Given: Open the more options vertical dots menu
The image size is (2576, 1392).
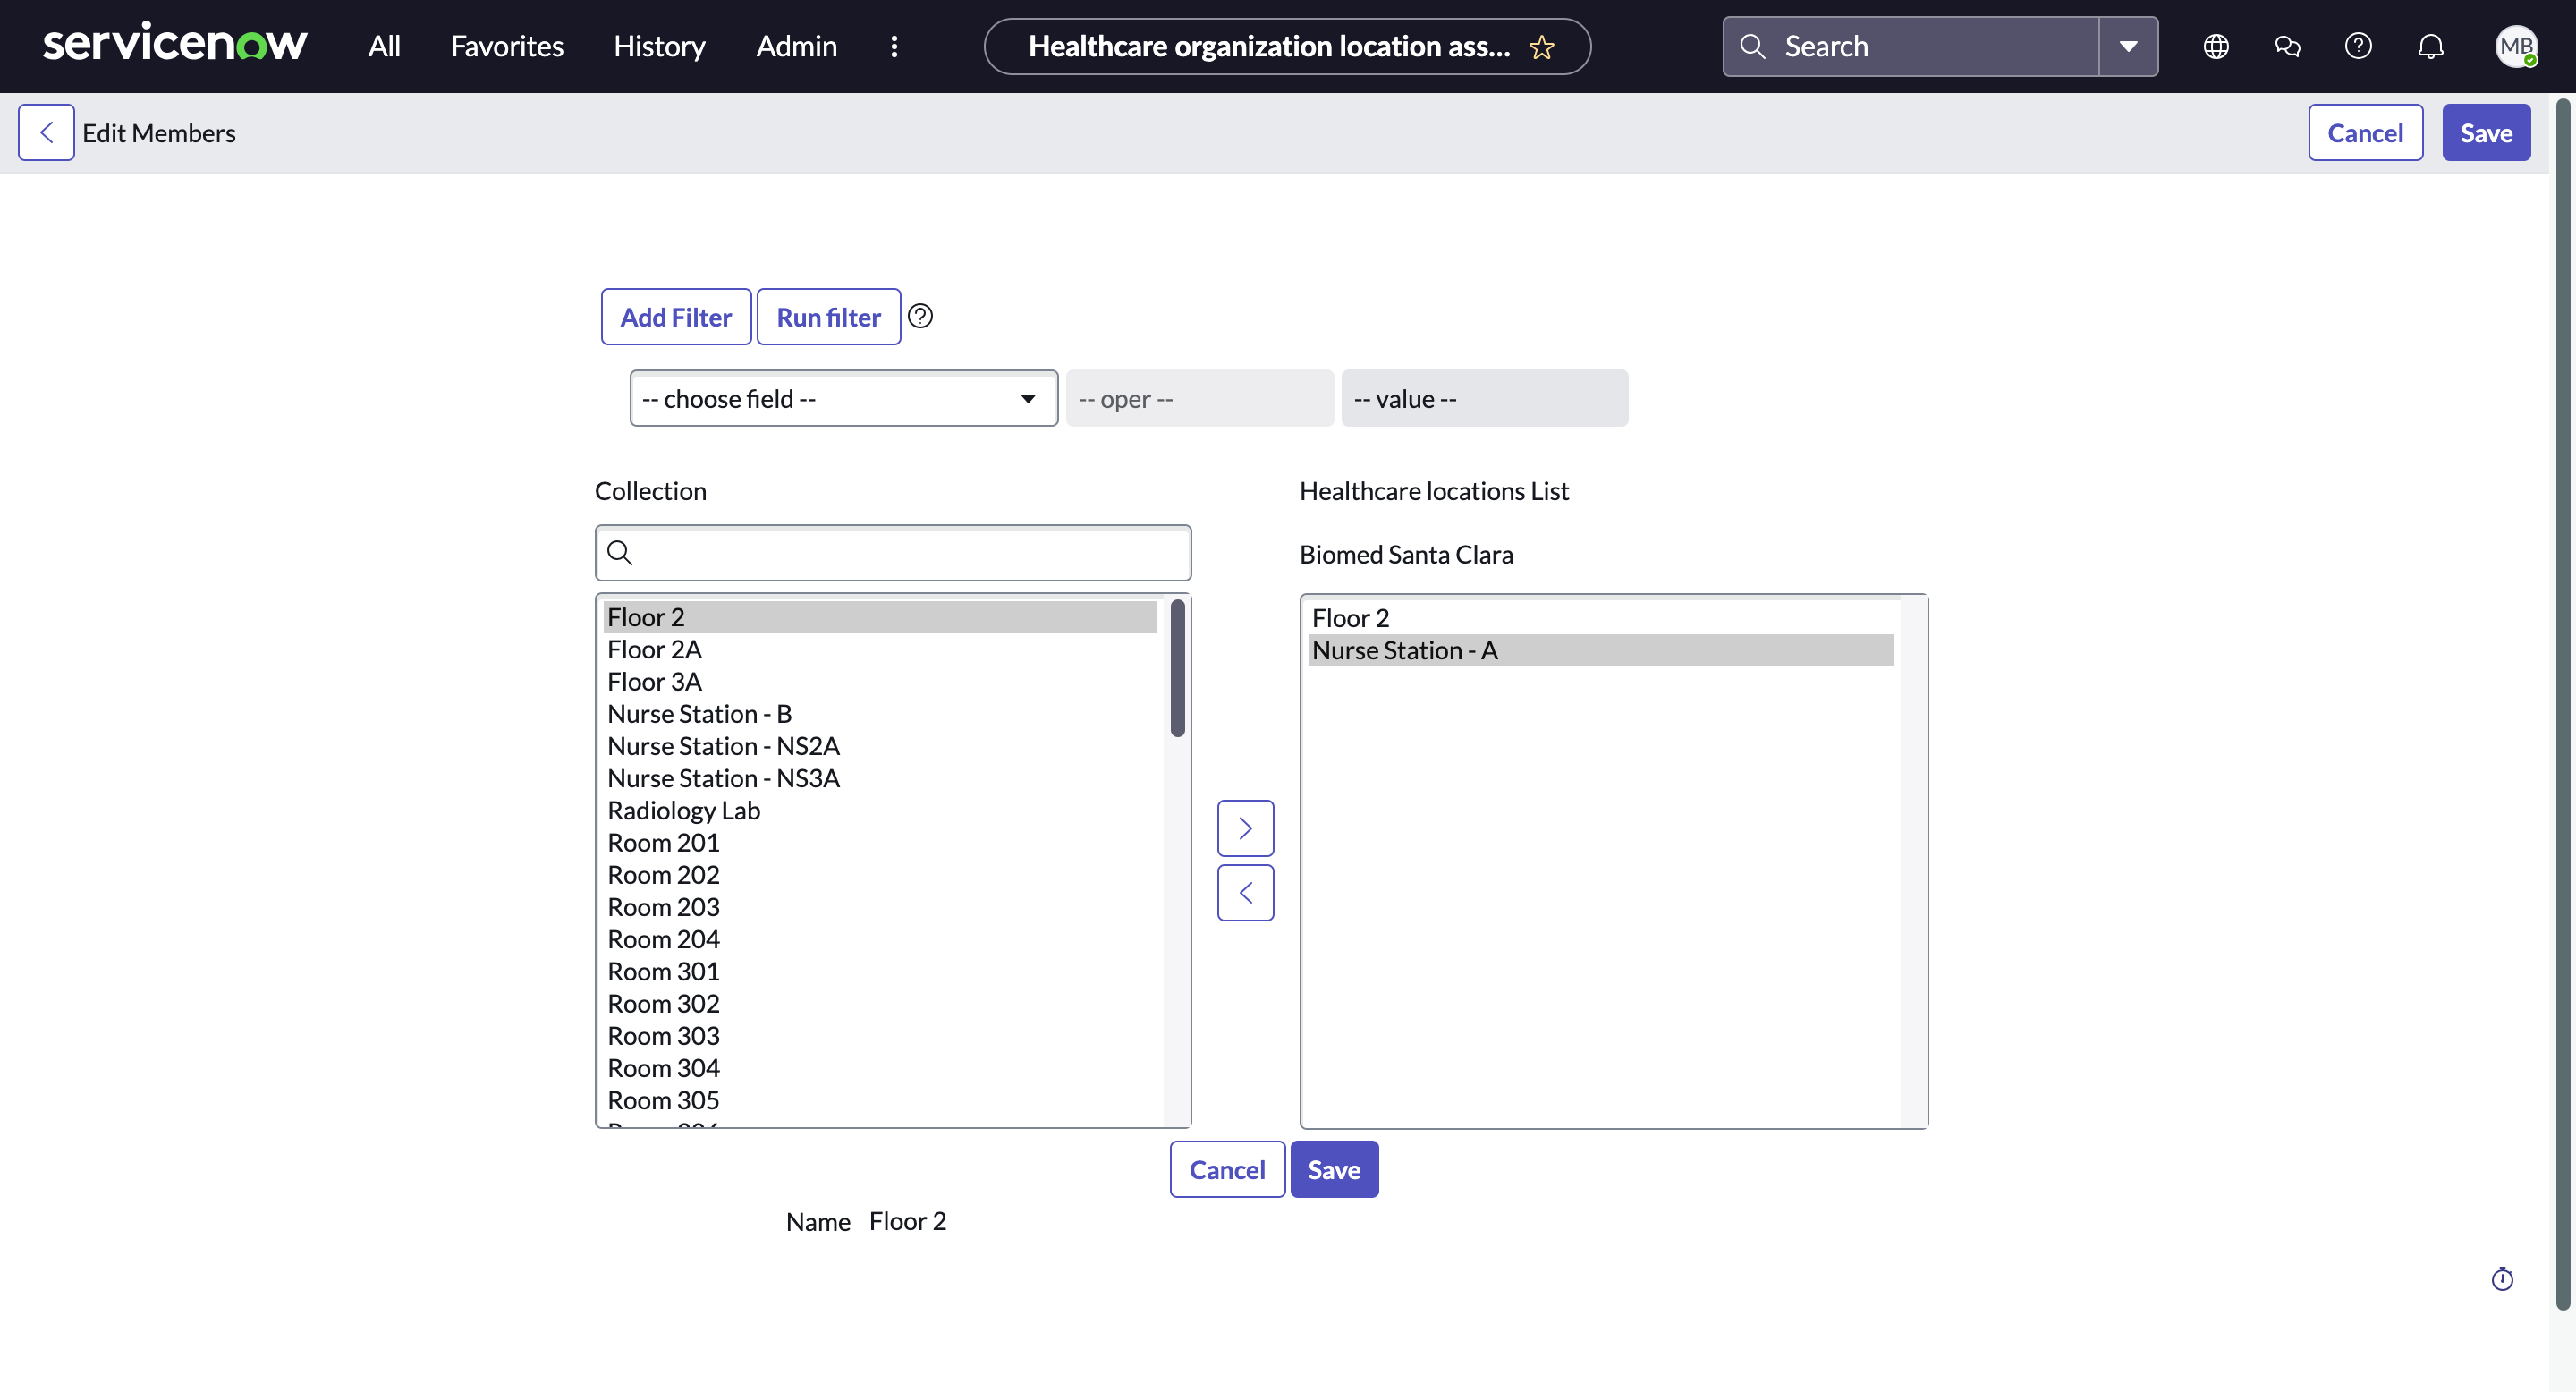Looking at the screenshot, I should [x=894, y=46].
